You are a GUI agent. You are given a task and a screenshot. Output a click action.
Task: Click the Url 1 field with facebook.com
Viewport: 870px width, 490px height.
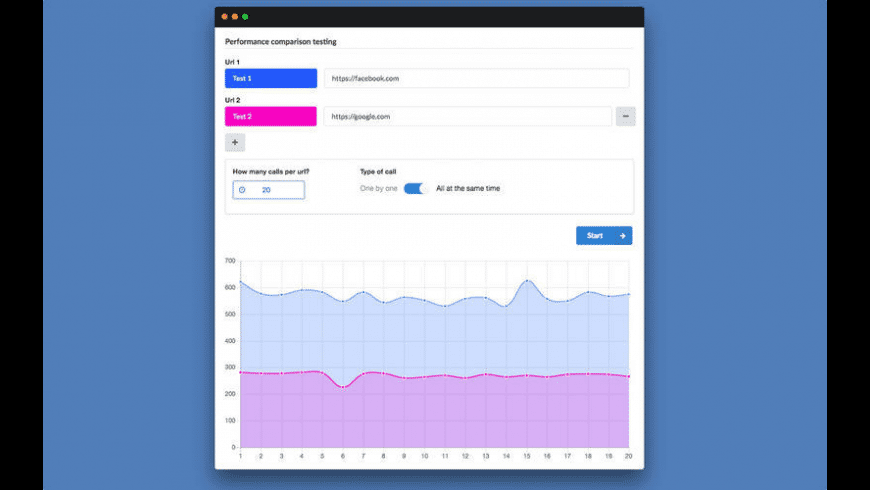point(477,78)
